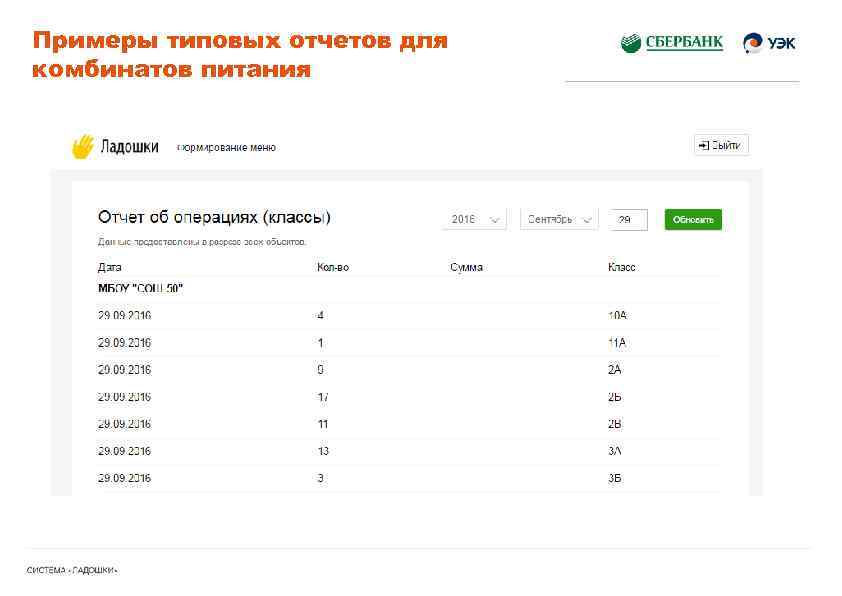Click the Выйти menu option

pos(723,144)
